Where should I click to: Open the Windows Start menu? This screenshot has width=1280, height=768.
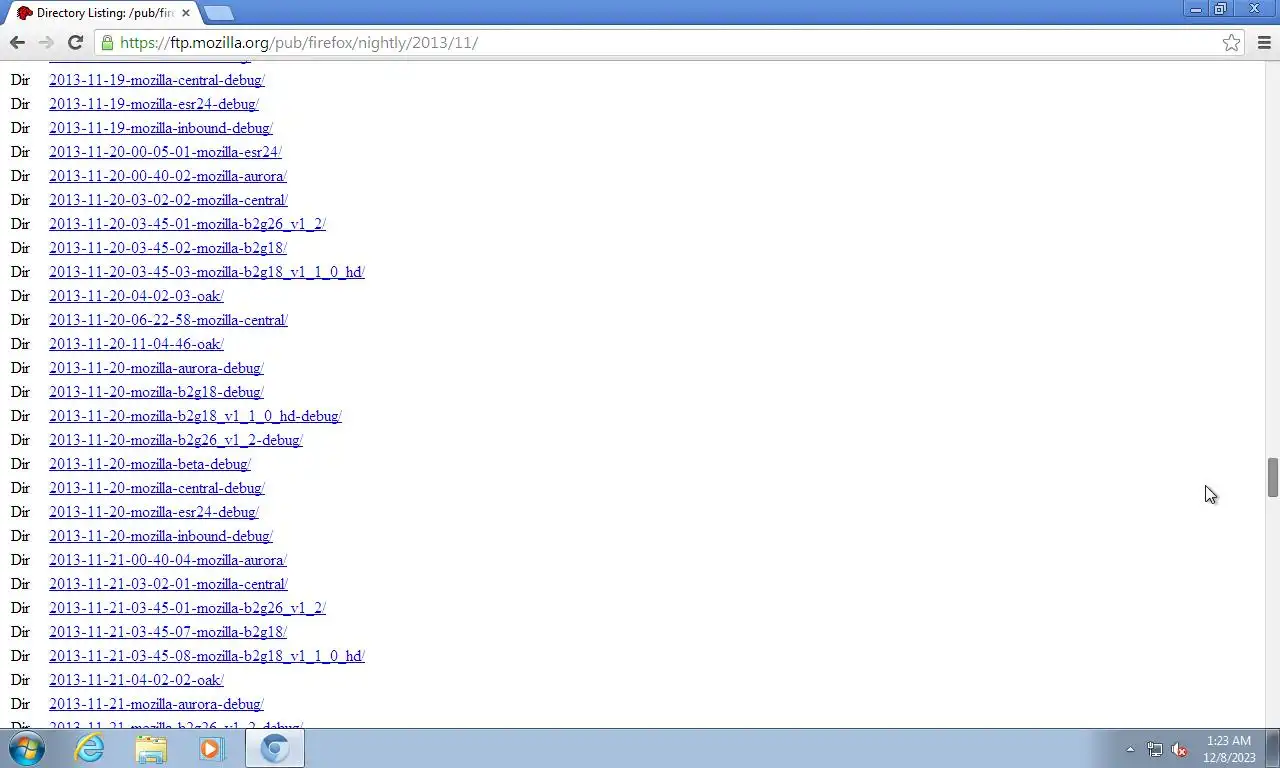[27, 748]
